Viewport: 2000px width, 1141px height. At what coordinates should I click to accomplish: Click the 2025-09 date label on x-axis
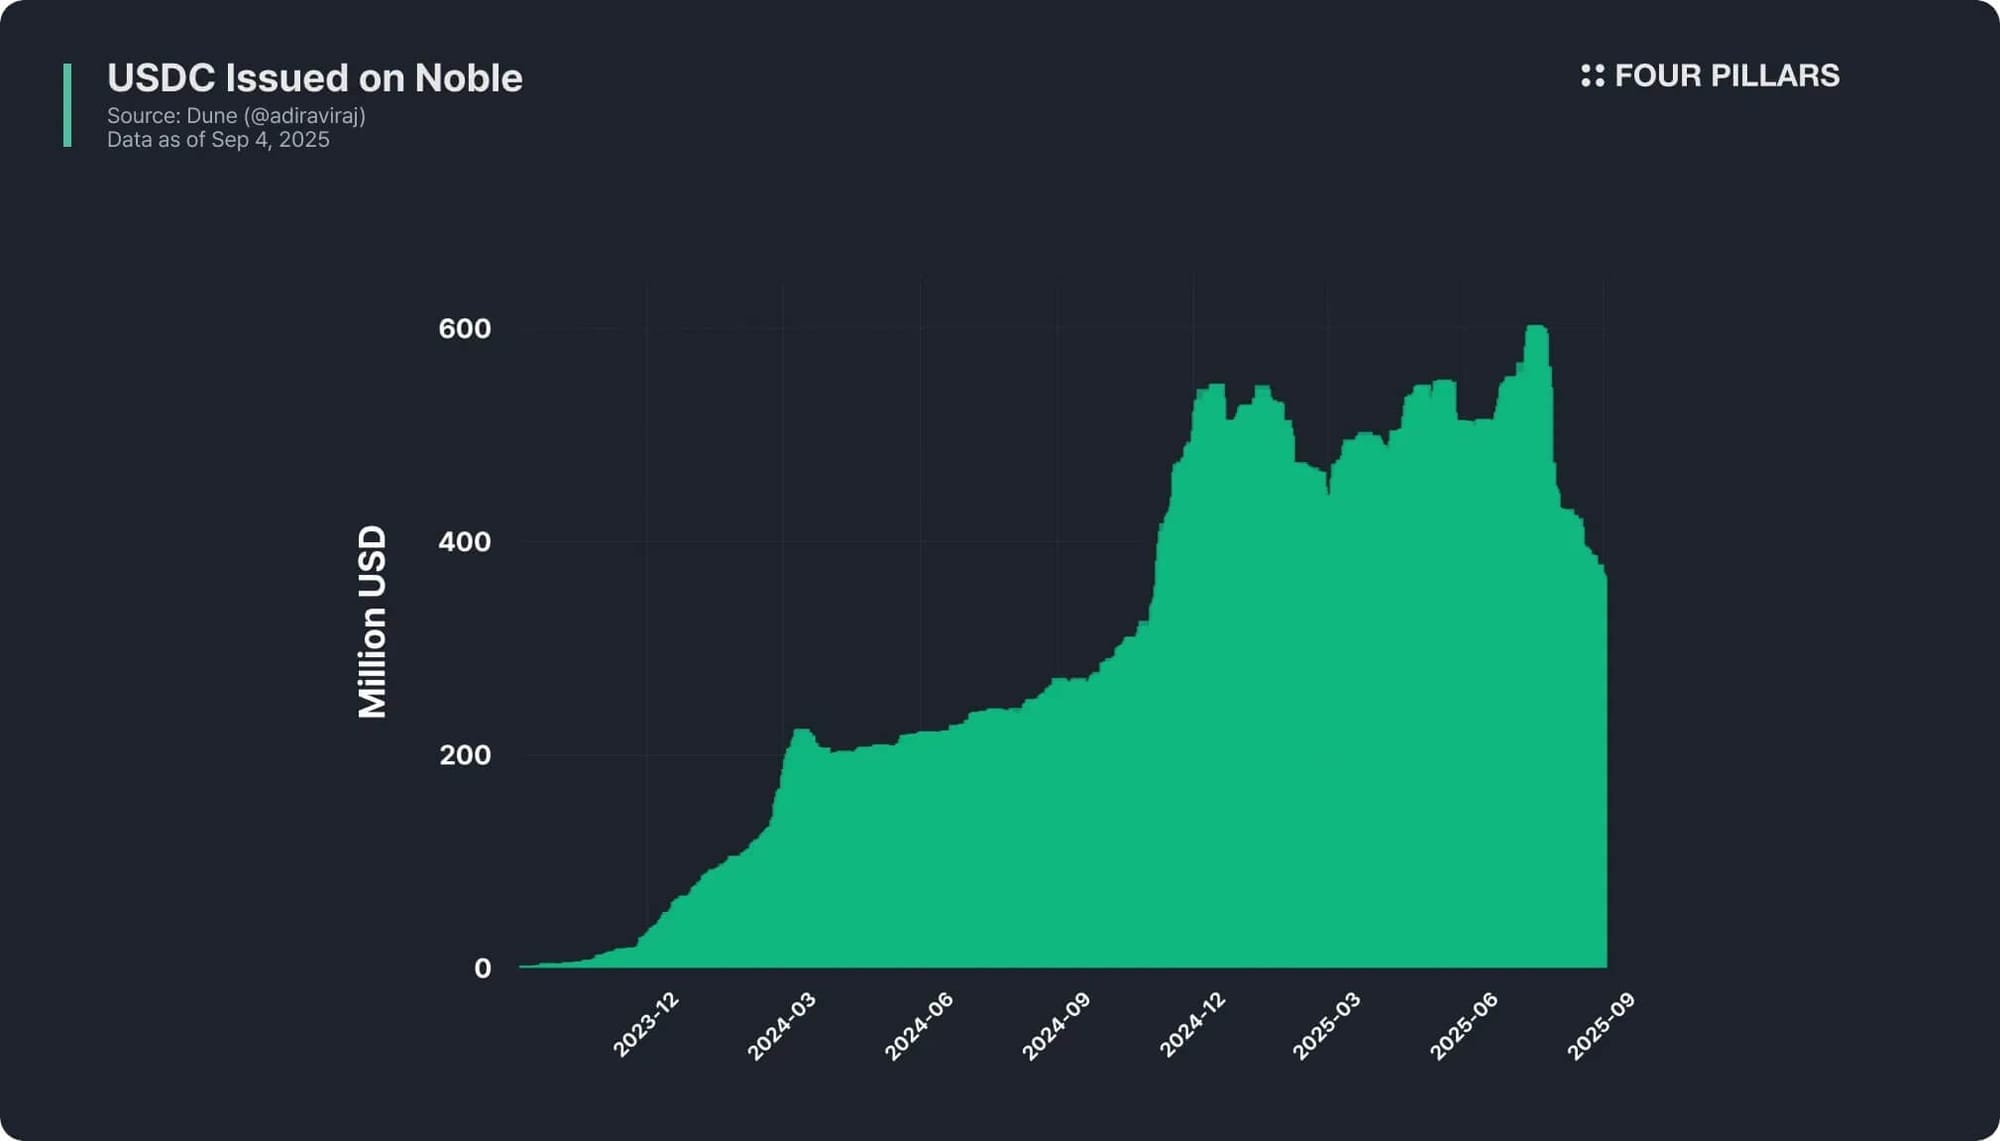(x=1601, y=1027)
